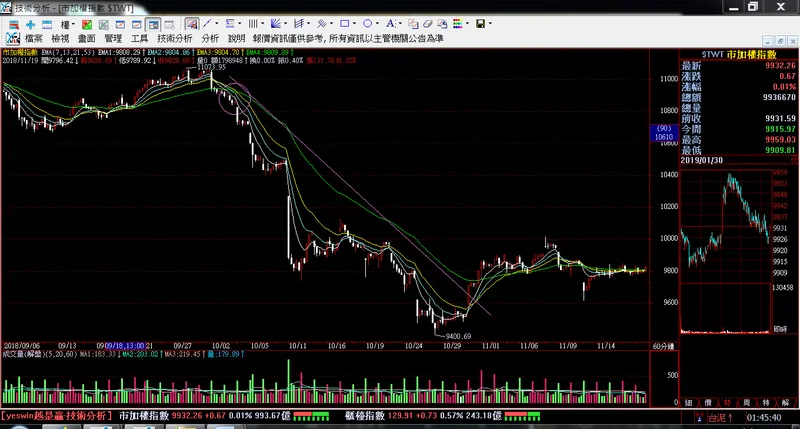Open the trend line tool dropdown arrow
This screenshot has height=429, width=800.
216,23
